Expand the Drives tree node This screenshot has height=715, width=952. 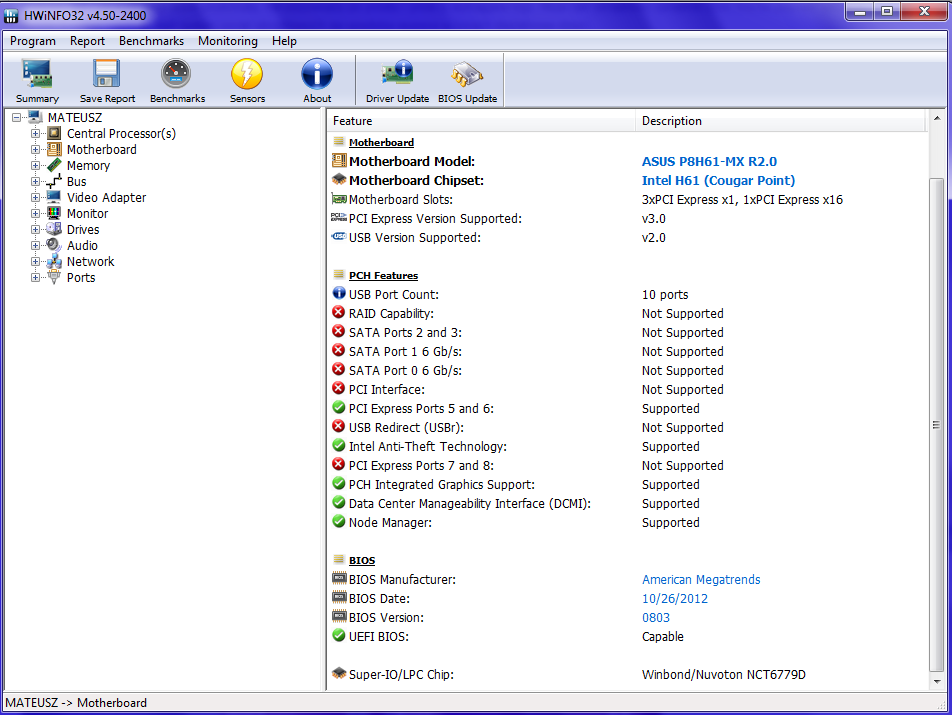click(35, 229)
